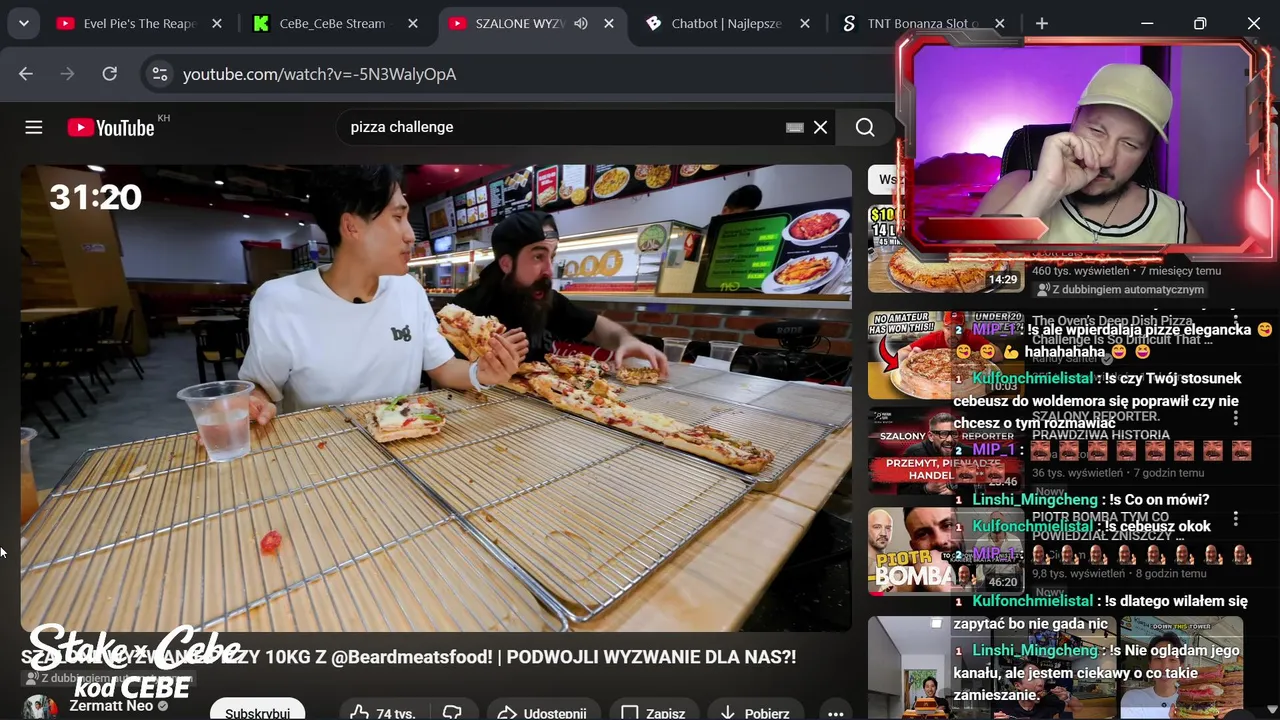This screenshot has height=720, width=1280.
Task: Click the video player to pause
Action: click(x=436, y=398)
